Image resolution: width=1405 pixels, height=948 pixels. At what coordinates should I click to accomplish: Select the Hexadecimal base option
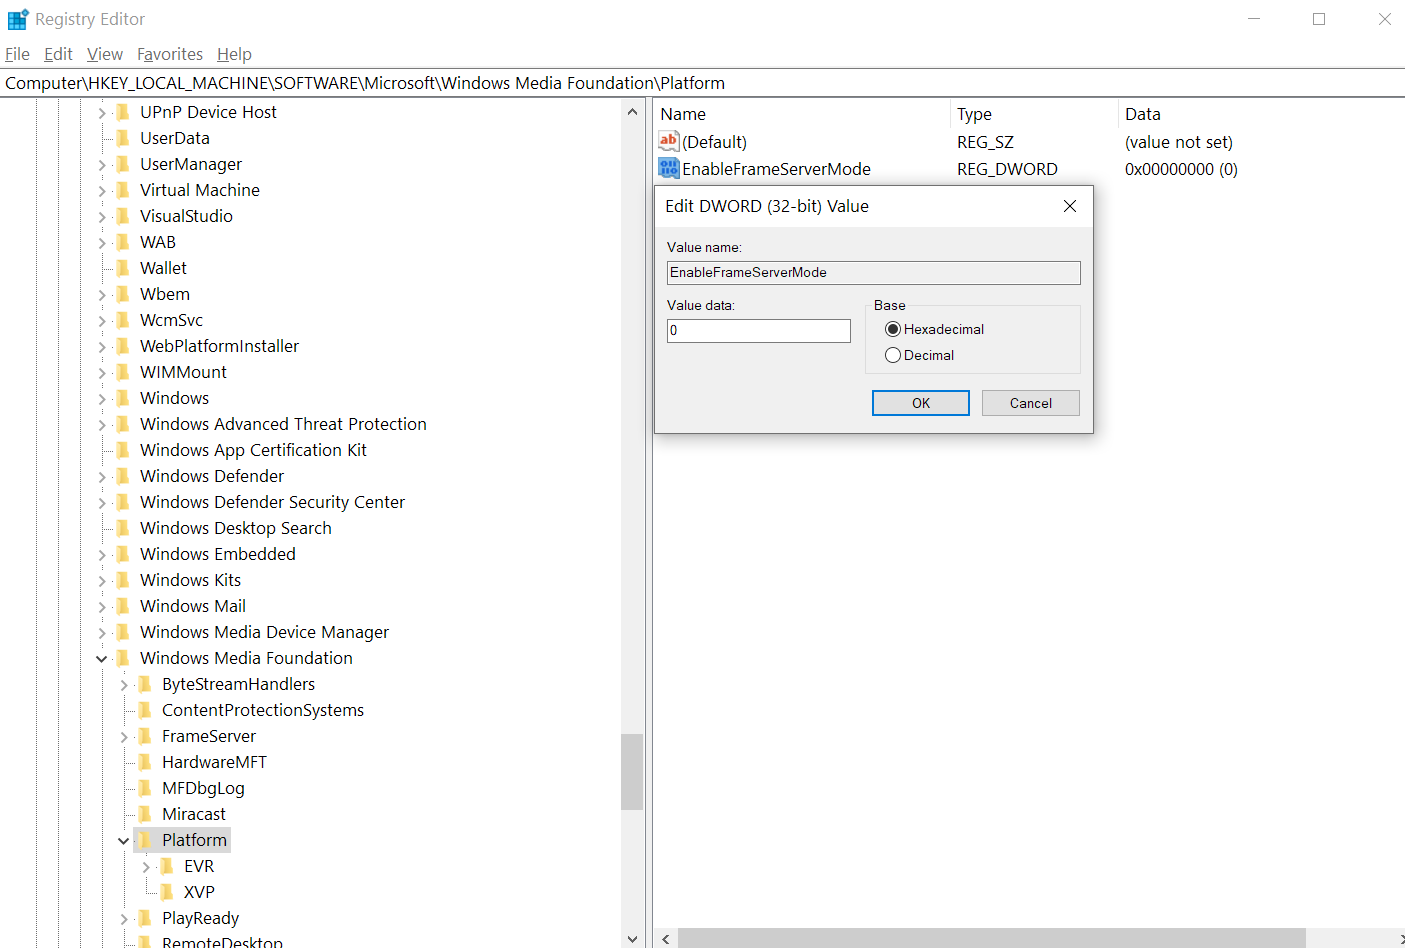click(x=893, y=329)
